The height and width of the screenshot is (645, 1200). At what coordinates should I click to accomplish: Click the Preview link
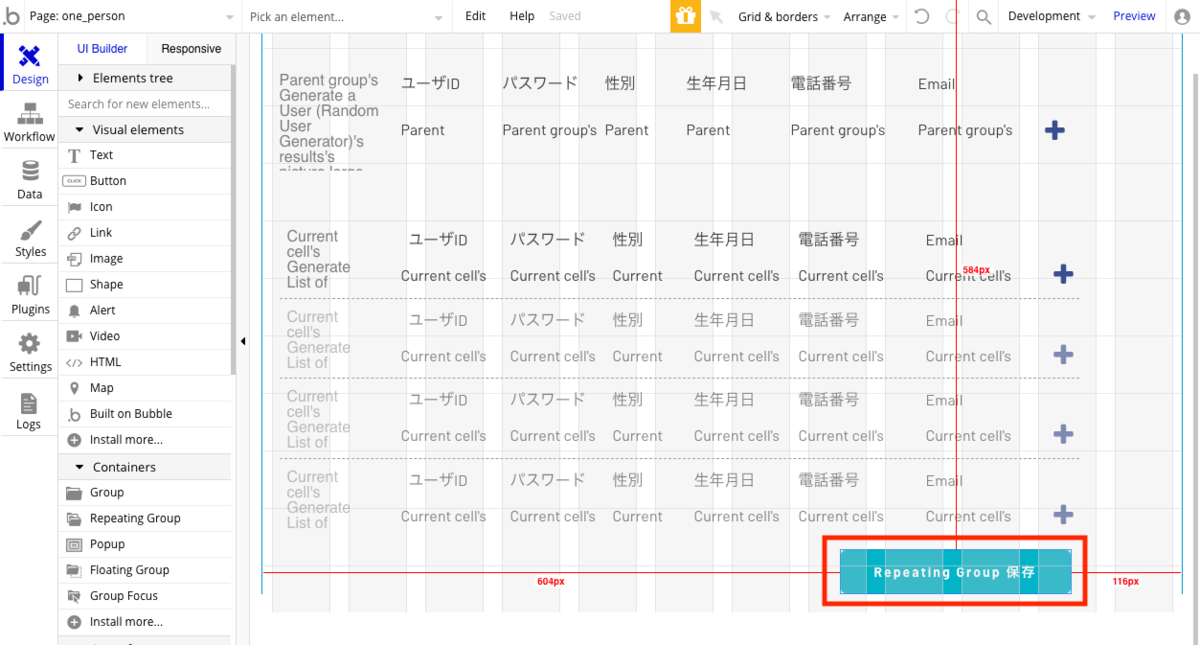[x=1134, y=16]
